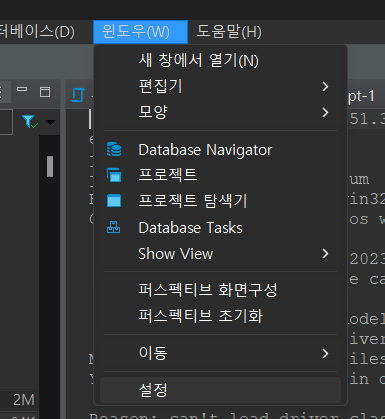The width and height of the screenshot is (385, 419).
Task: Click the filter funnel icon in navigator
Action: pos(29,122)
